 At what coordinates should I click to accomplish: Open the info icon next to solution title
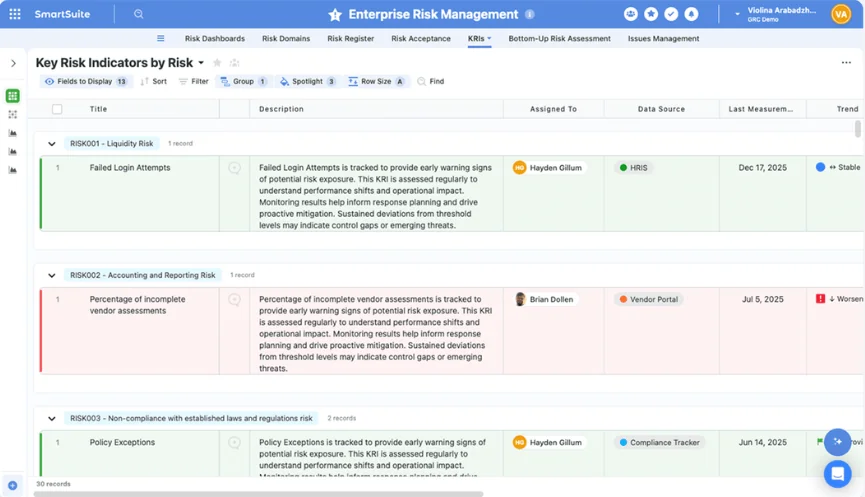coord(530,14)
